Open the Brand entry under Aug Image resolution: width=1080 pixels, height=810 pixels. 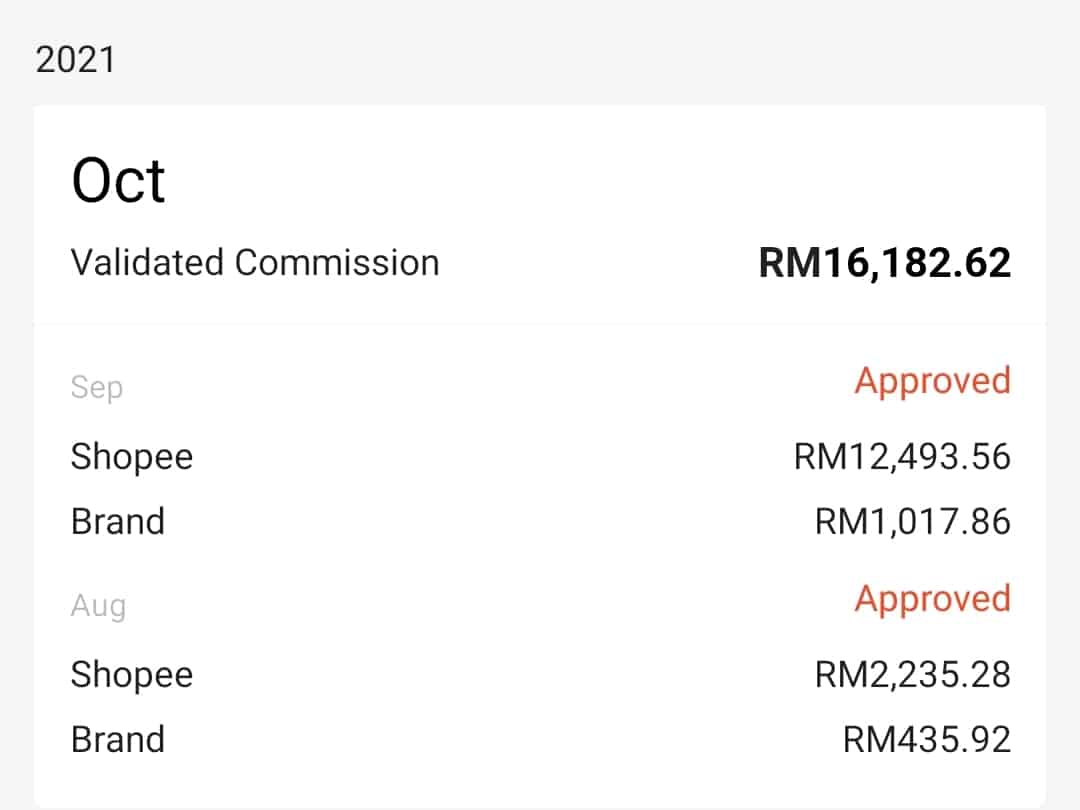tap(117, 740)
